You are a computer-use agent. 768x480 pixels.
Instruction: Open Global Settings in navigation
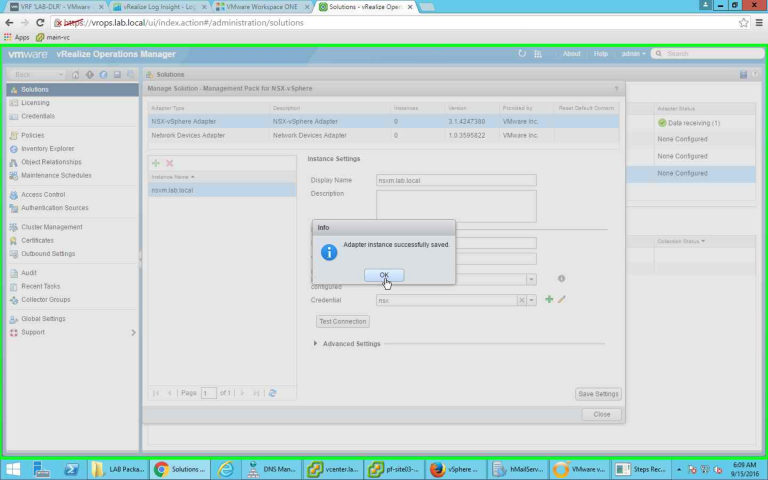pos(43,319)
